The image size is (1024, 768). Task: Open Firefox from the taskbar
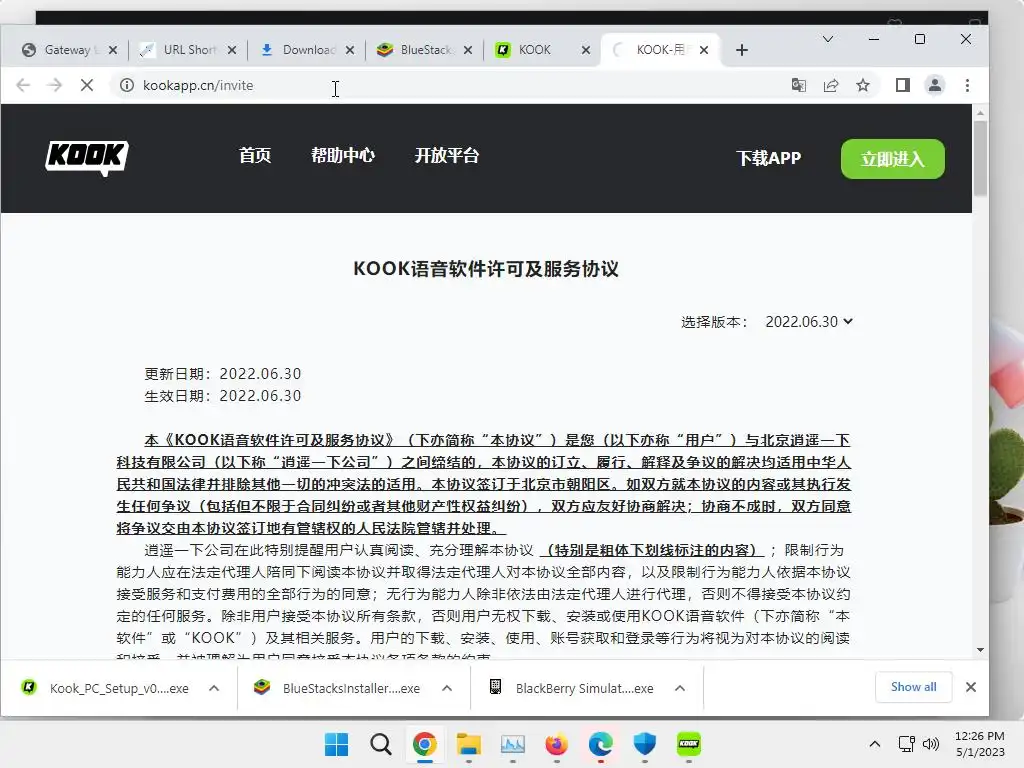click(556, 744)
